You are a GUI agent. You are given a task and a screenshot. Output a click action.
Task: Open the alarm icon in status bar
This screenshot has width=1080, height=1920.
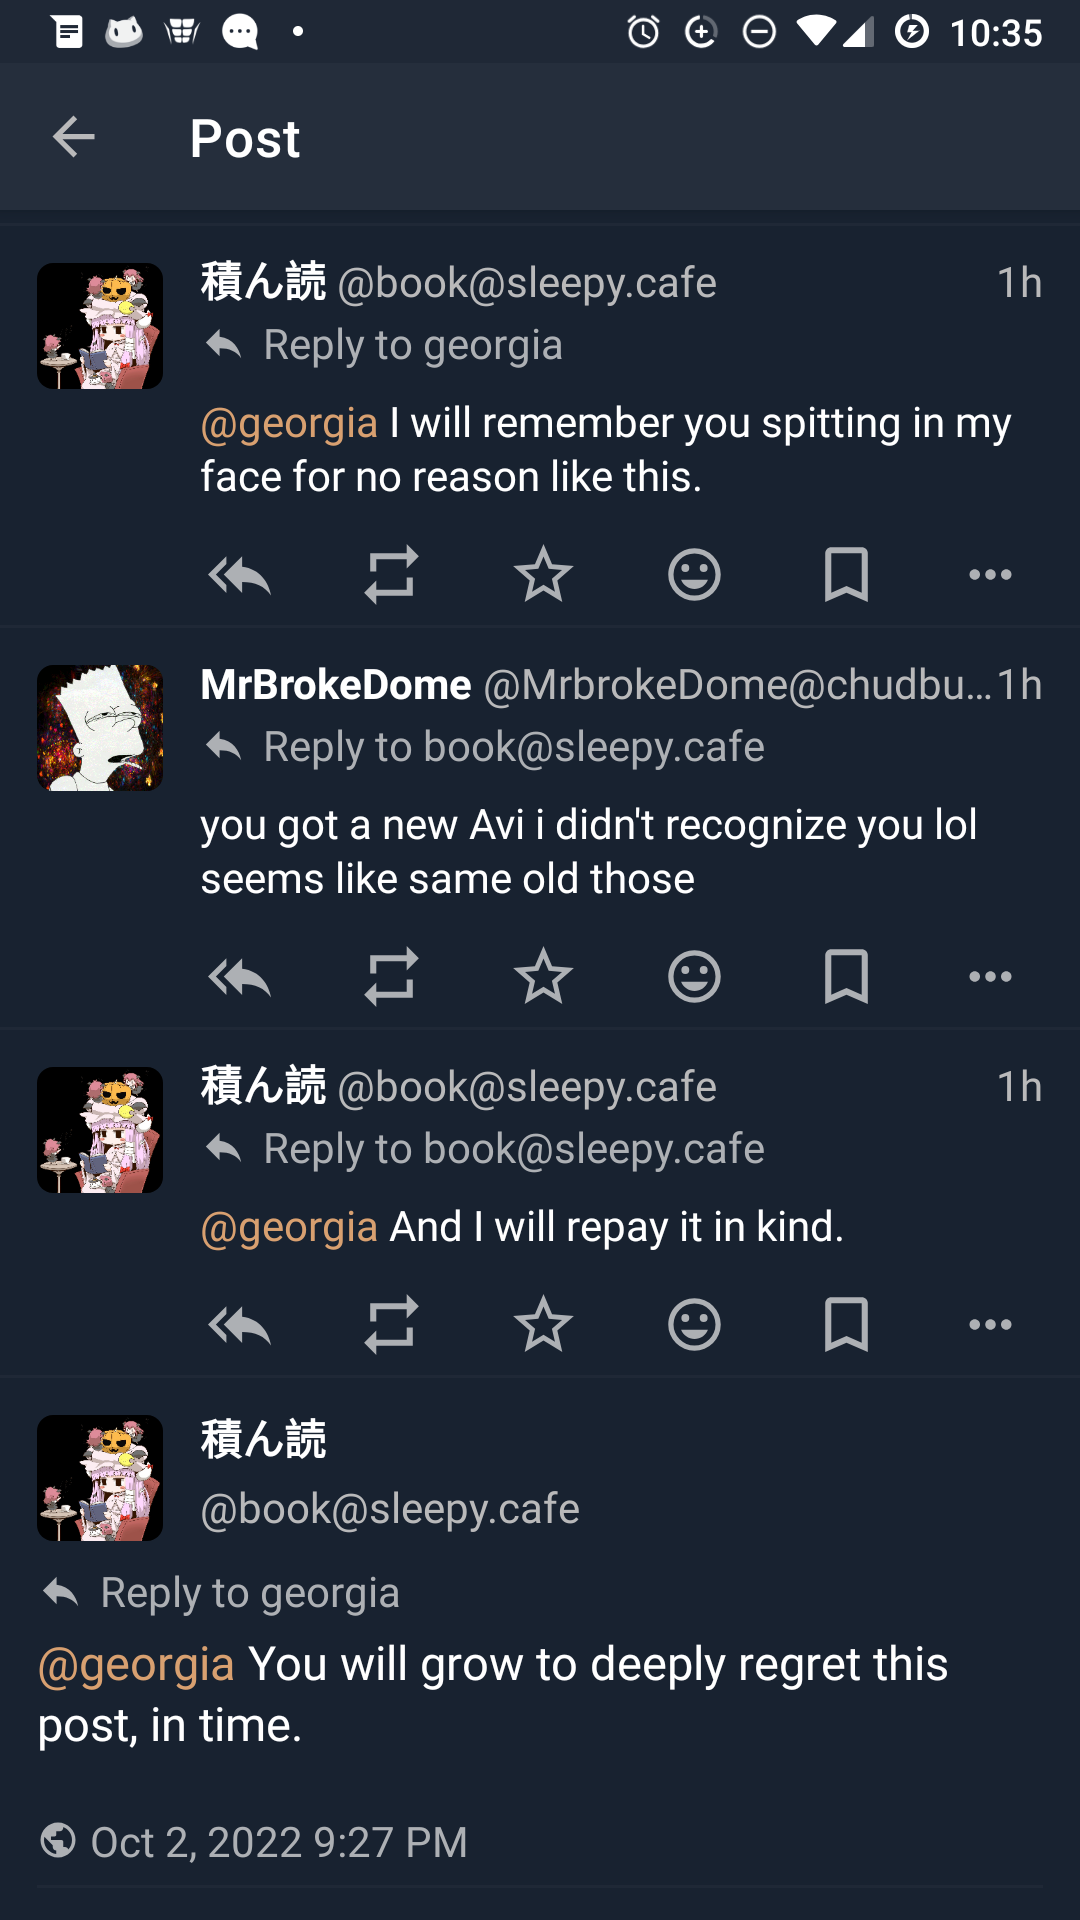(643, 32)
